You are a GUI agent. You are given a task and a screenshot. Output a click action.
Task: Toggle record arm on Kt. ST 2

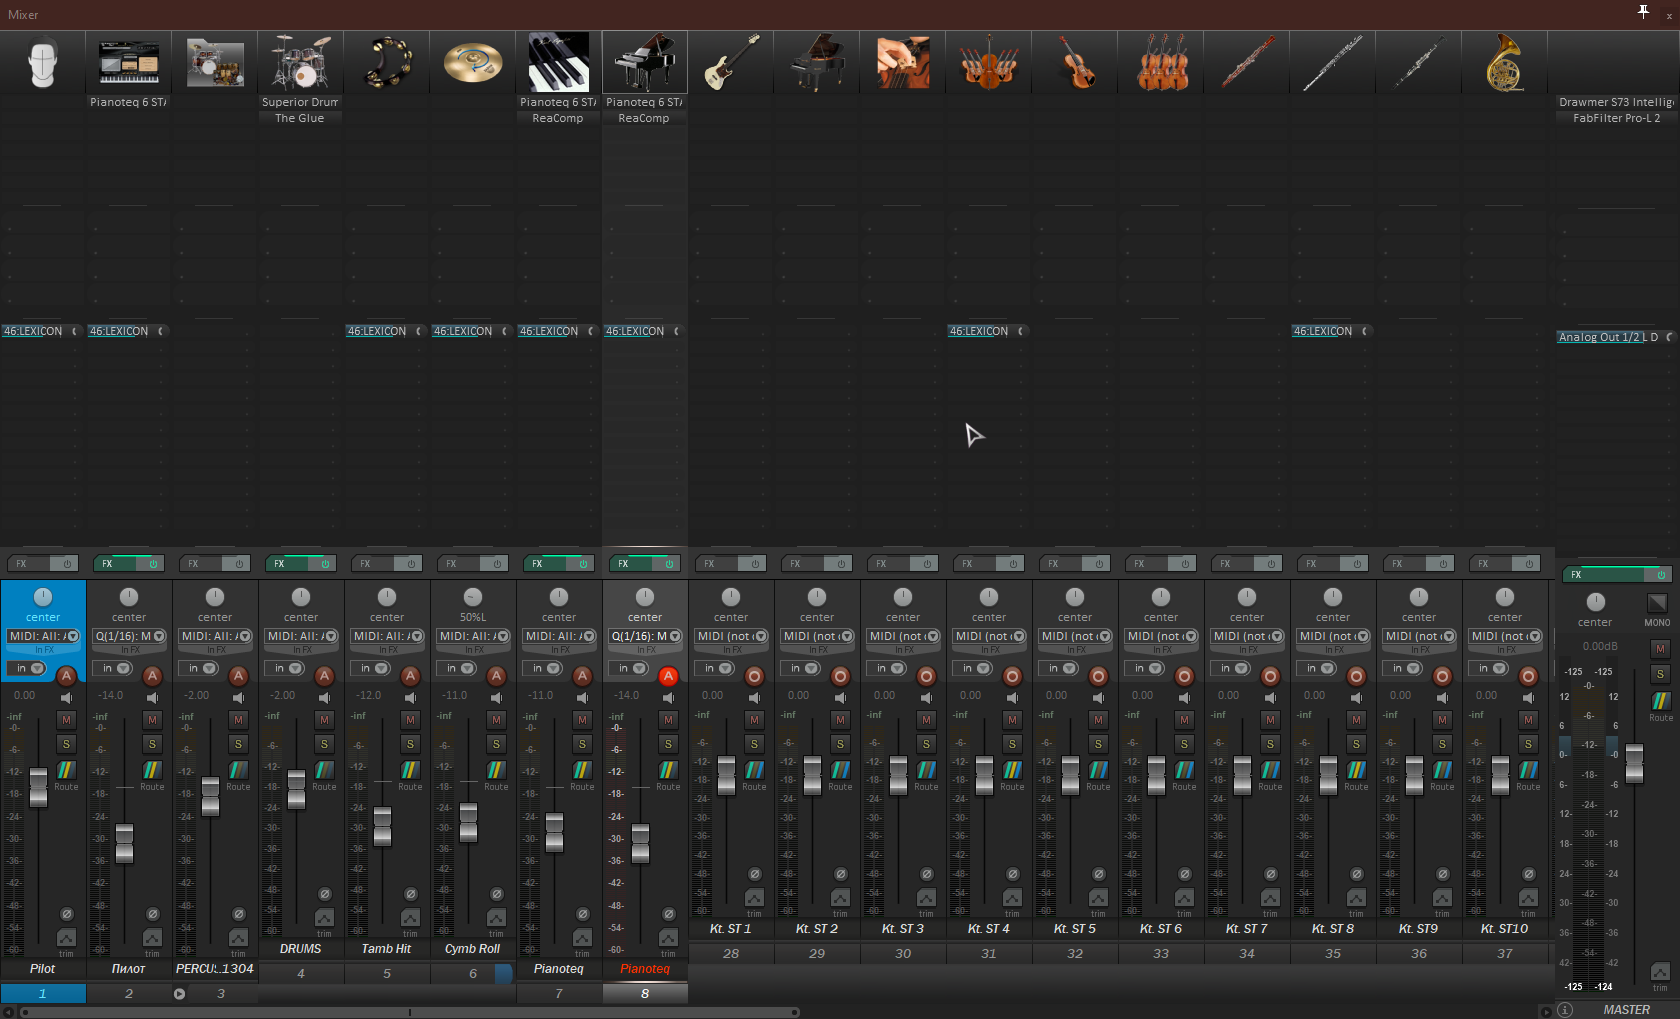point(840,676)
